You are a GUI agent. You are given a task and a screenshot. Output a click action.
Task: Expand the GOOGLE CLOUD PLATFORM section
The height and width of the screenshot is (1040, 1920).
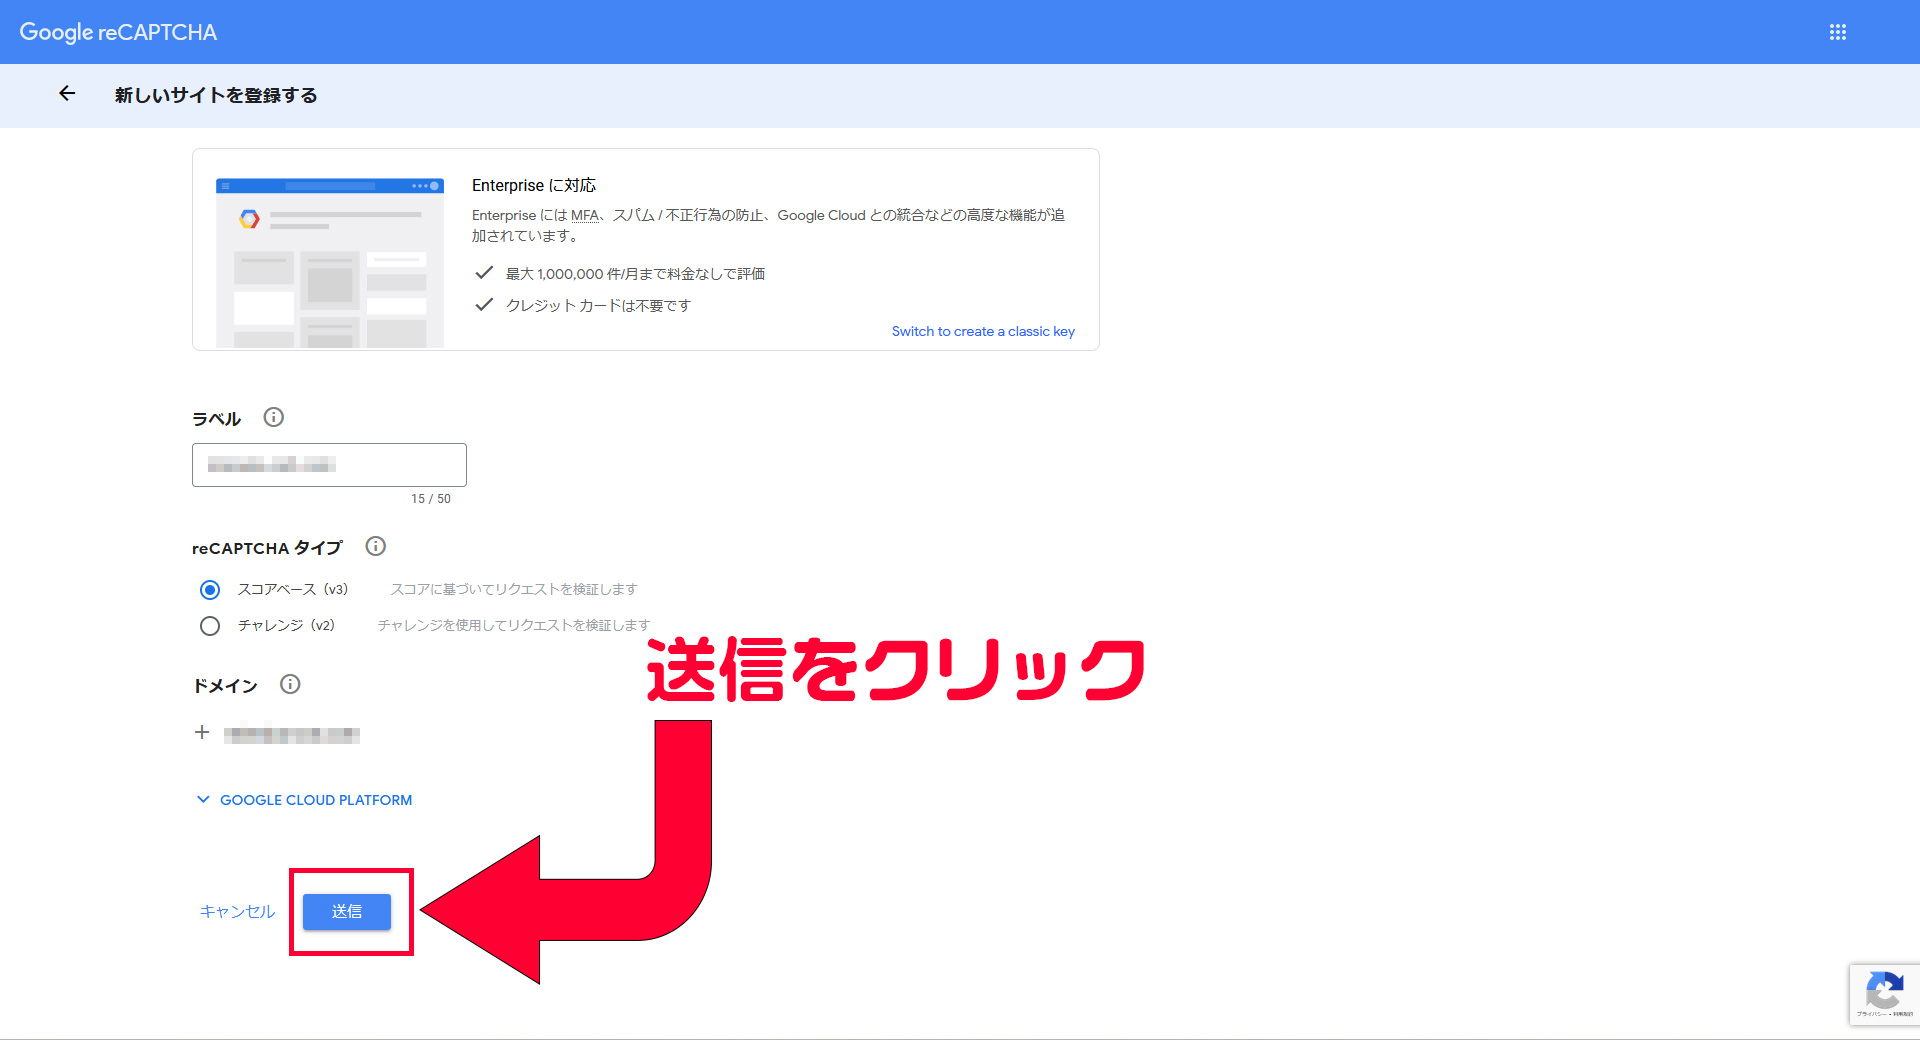[x=305, y=800]
